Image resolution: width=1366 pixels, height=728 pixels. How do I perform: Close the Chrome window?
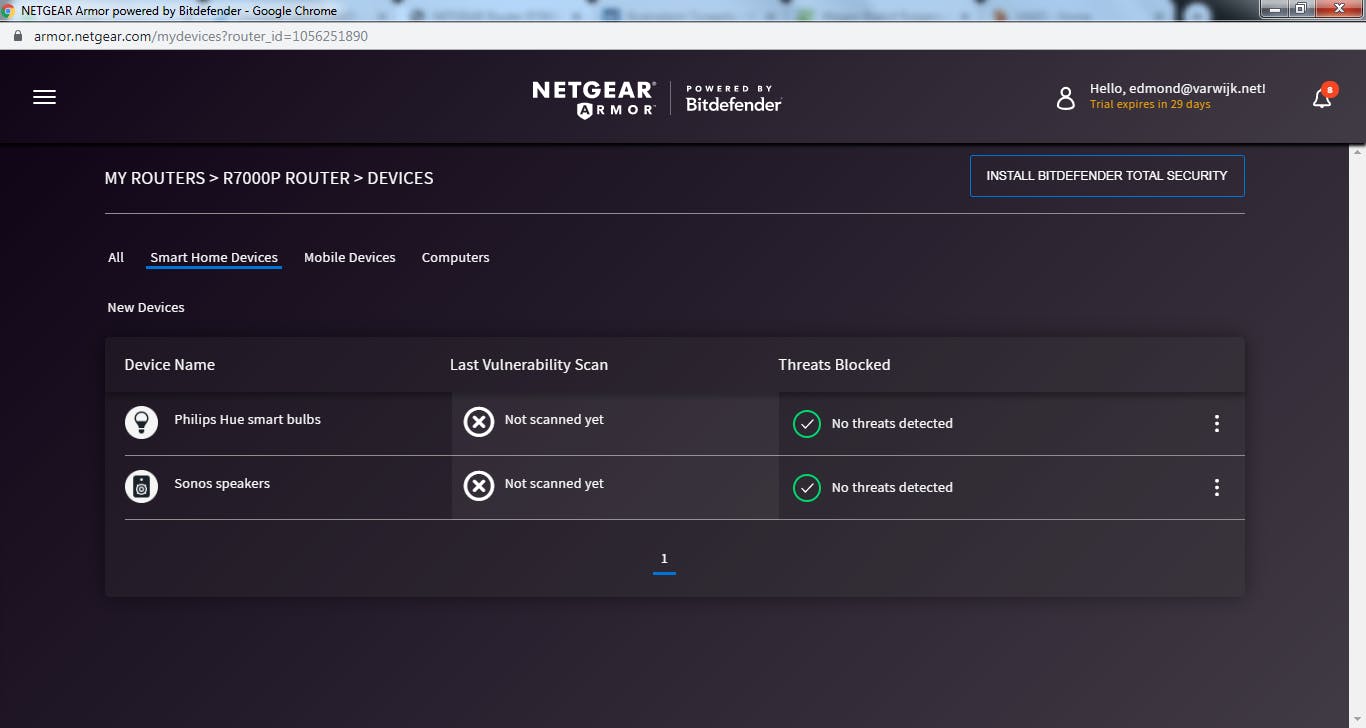click(x=1338, y=9)
